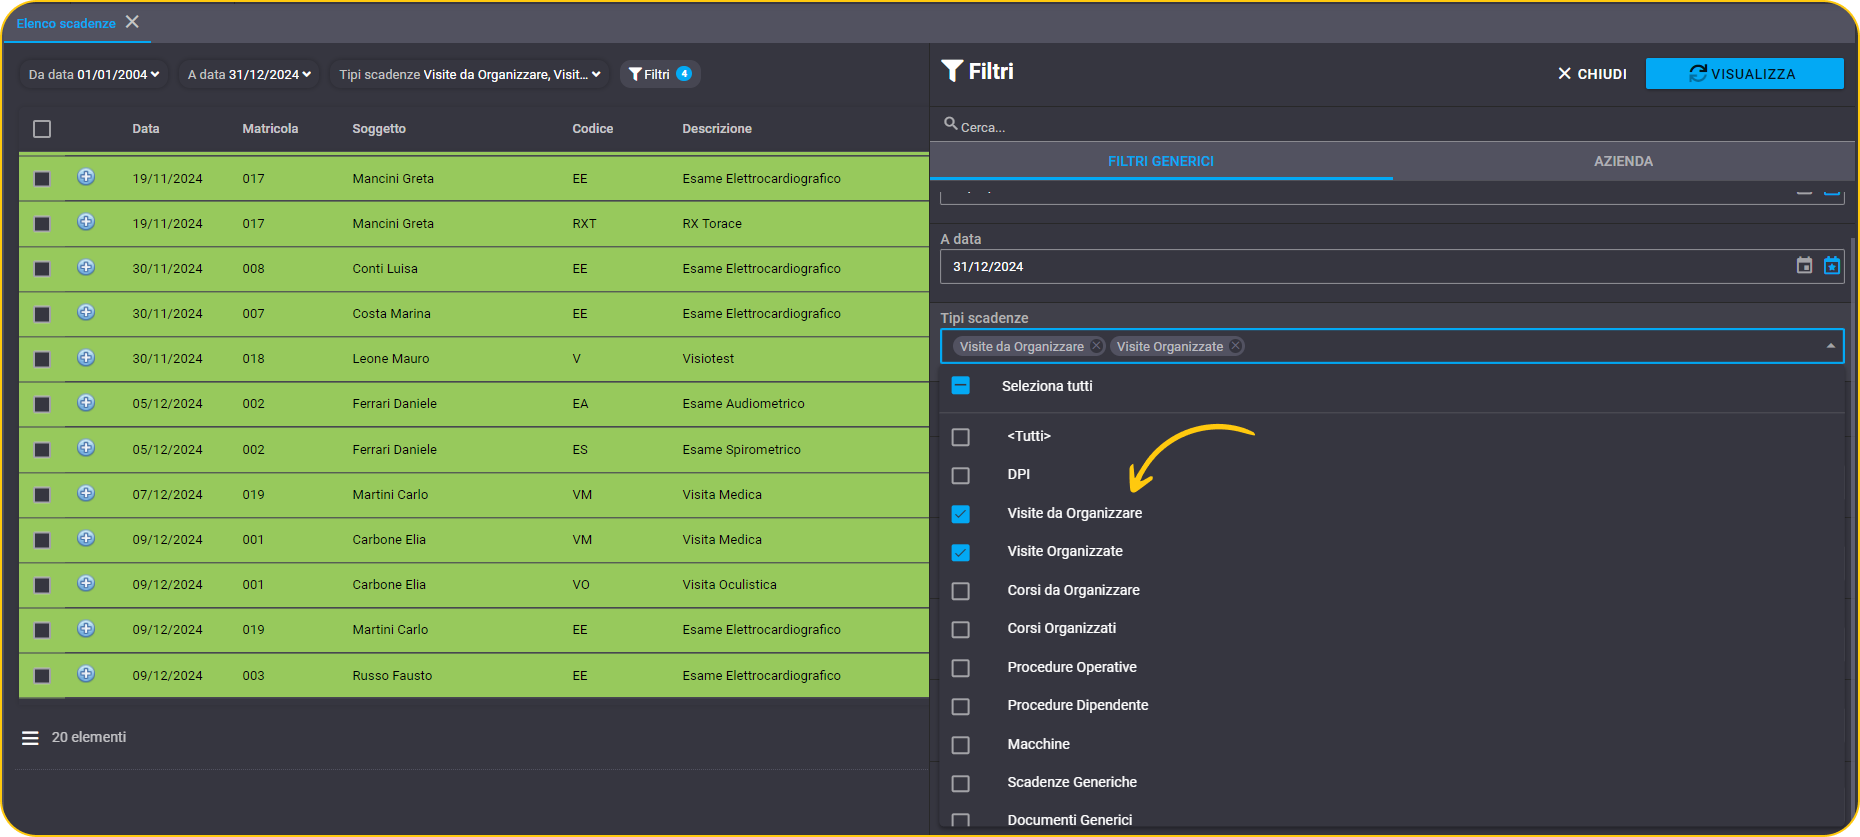Remove the Visite da Organizzare tag
The image size is (1860, 837).
[1097, 346]
